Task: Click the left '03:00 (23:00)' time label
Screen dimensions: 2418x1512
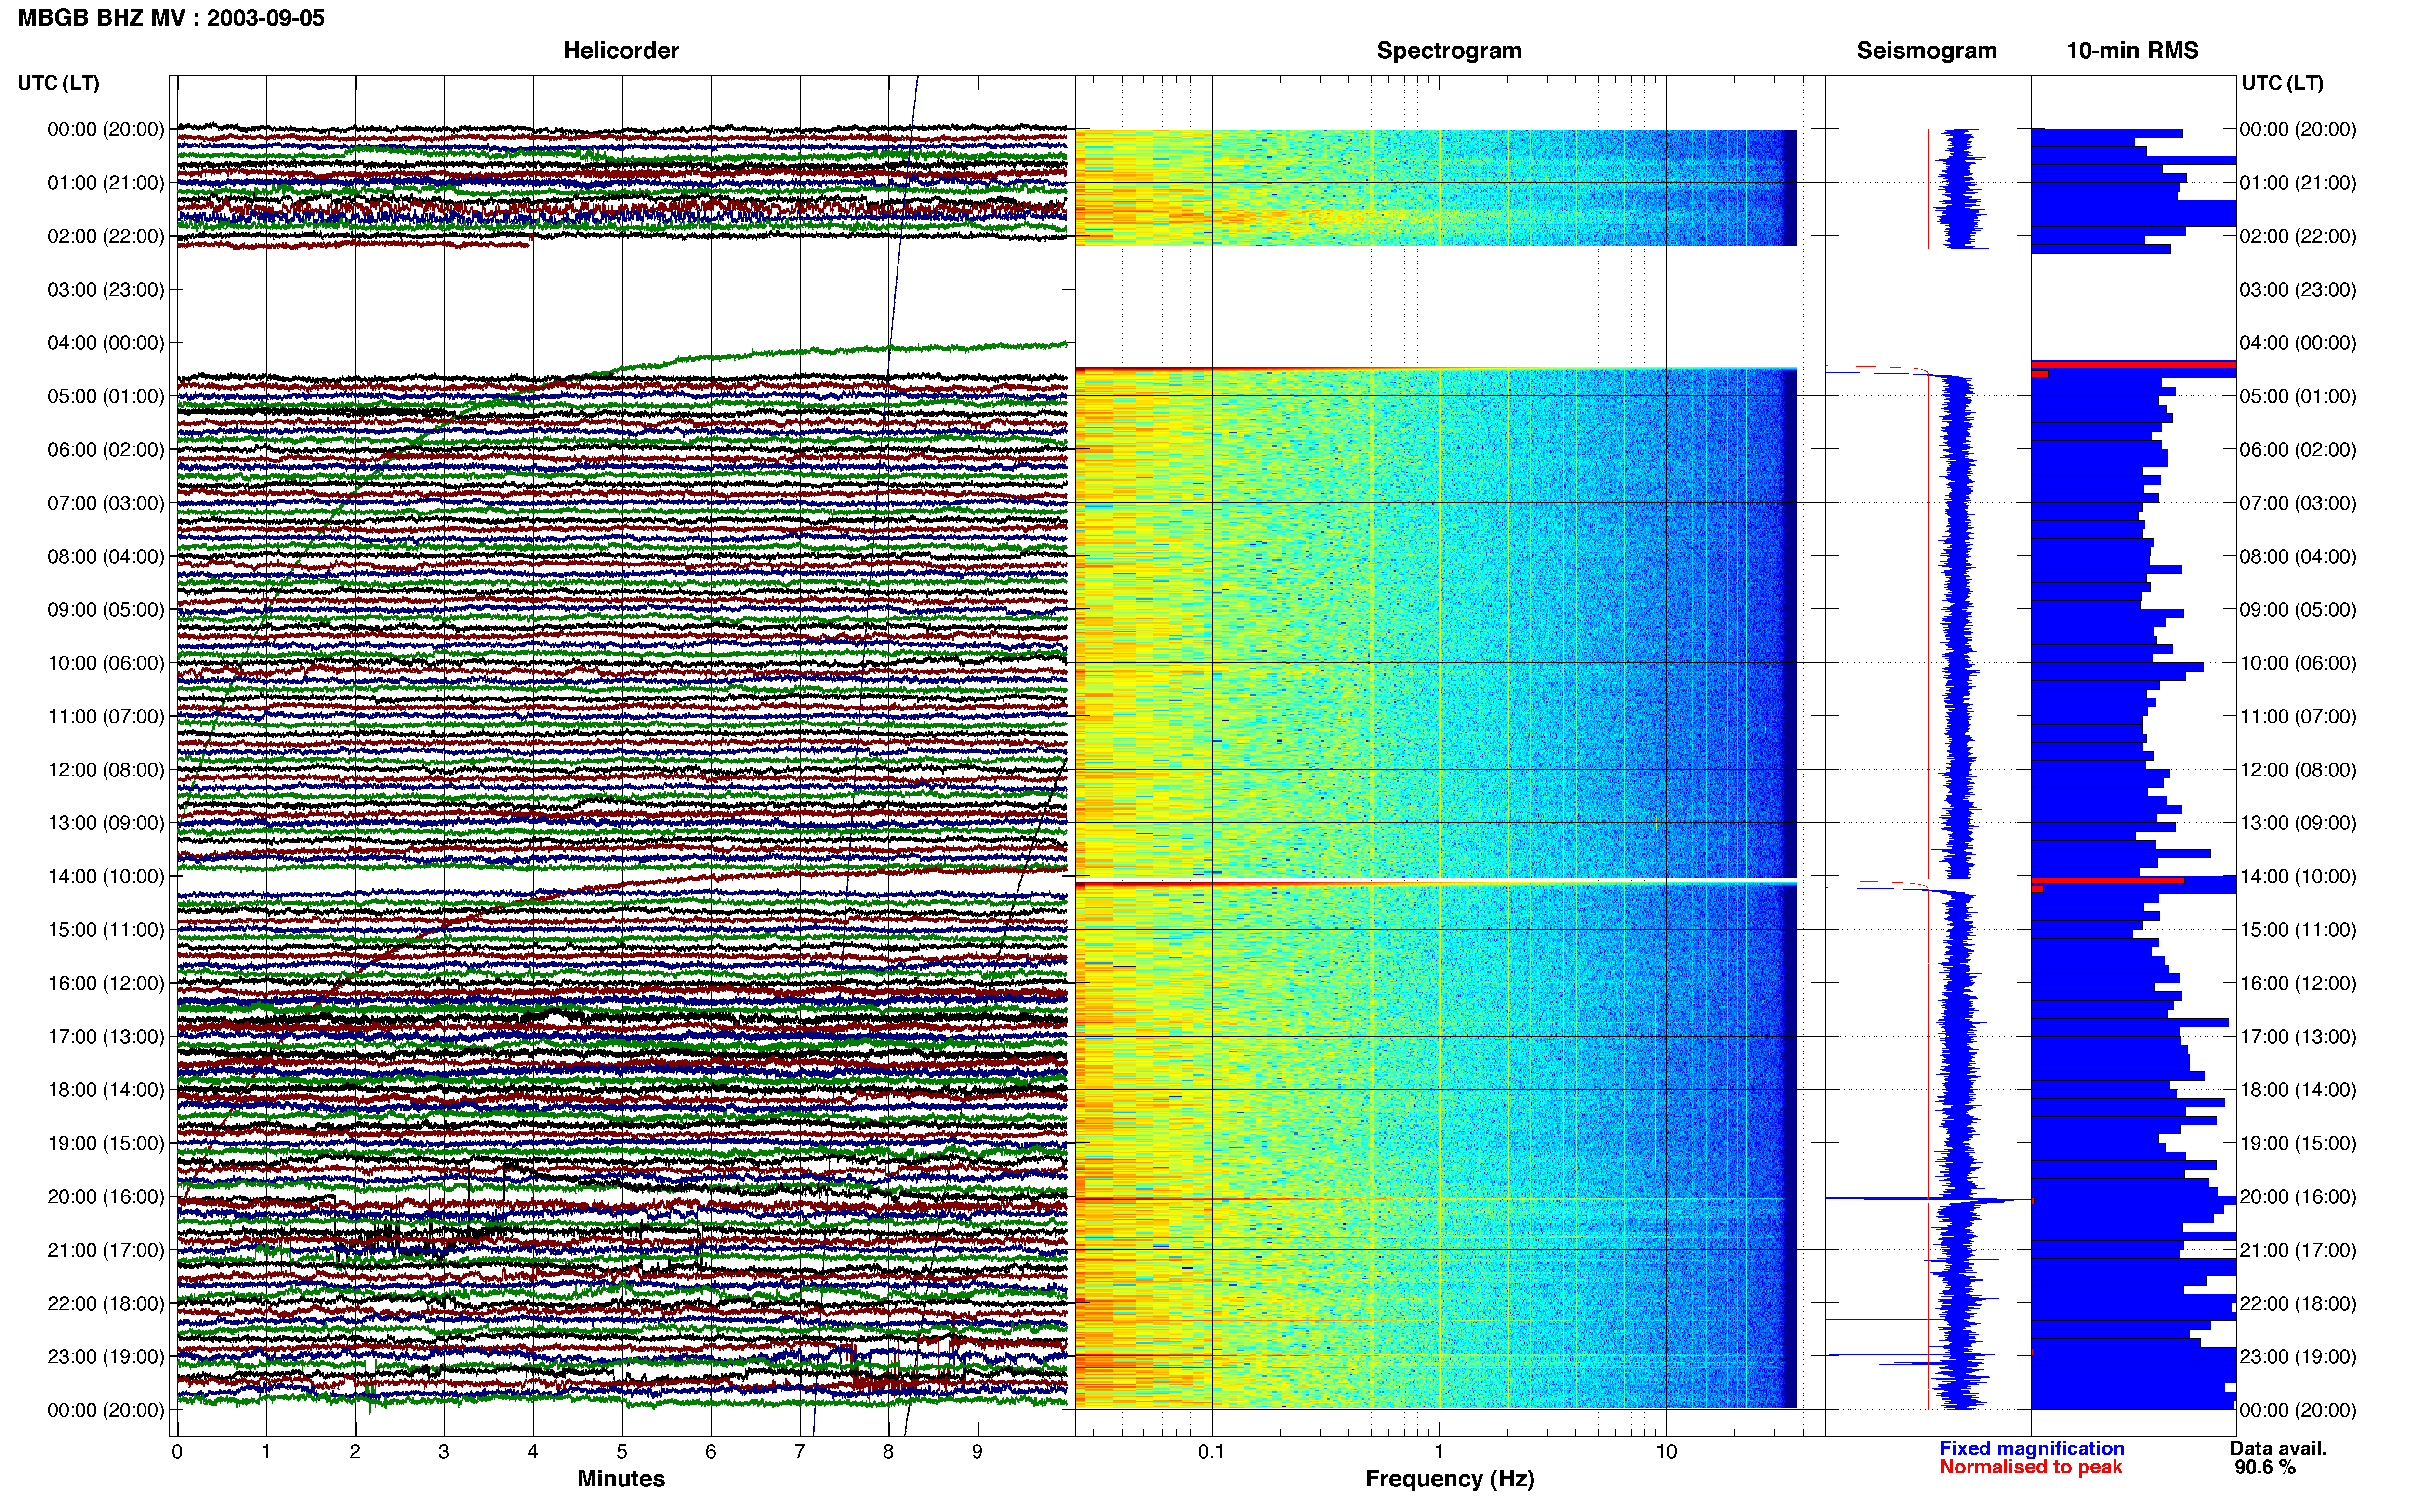Action: click(x=106, y=290)
